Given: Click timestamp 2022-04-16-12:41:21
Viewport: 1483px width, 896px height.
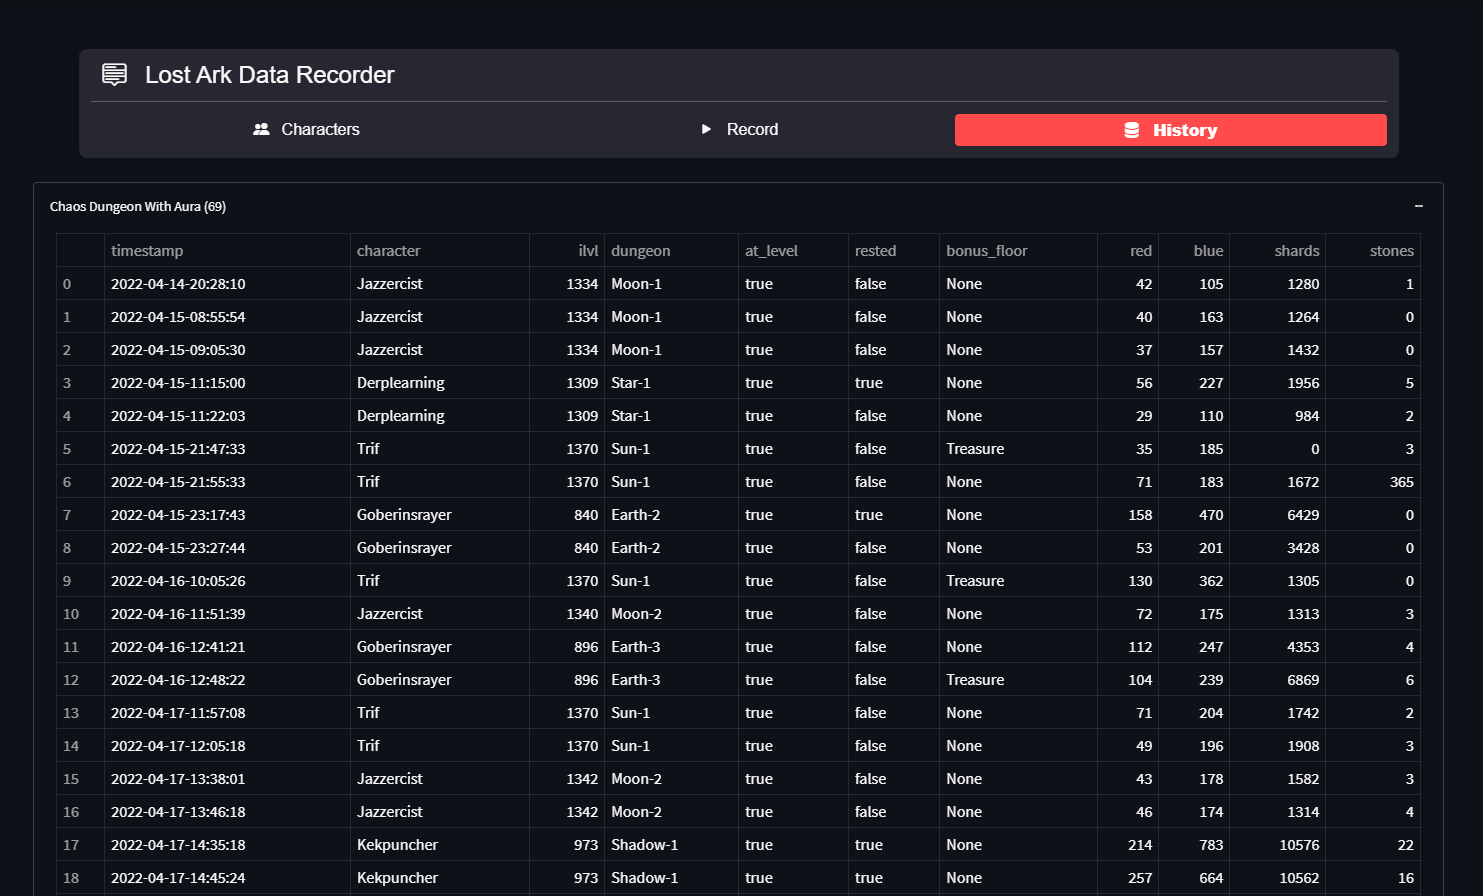Looking at the screenshot, I should click(x=227, y=647).
